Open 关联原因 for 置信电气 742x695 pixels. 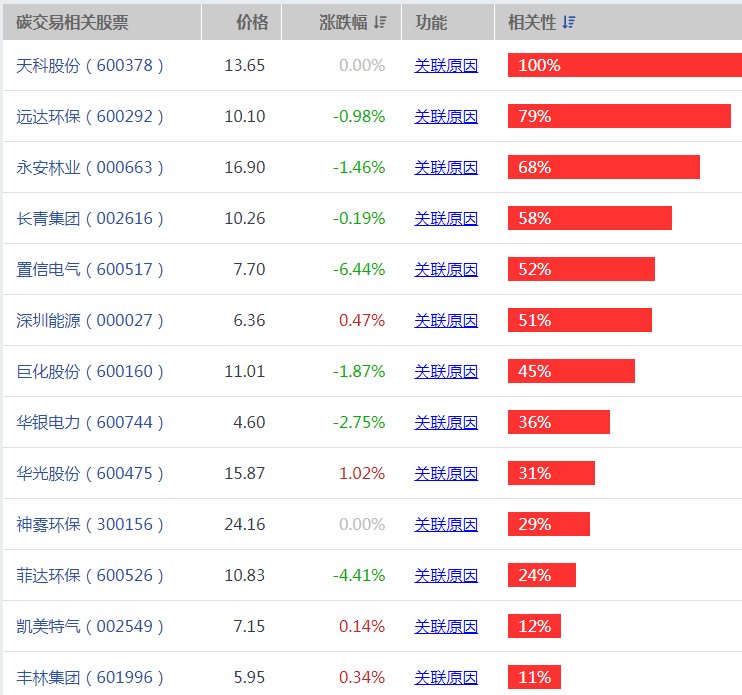tap(446, 270)
